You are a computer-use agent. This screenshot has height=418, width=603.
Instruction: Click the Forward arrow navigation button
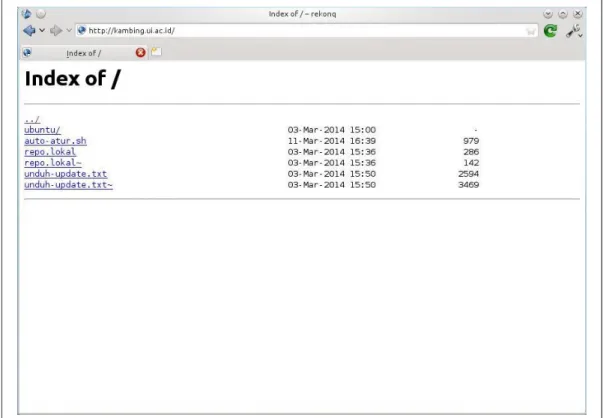coord(56,30)
